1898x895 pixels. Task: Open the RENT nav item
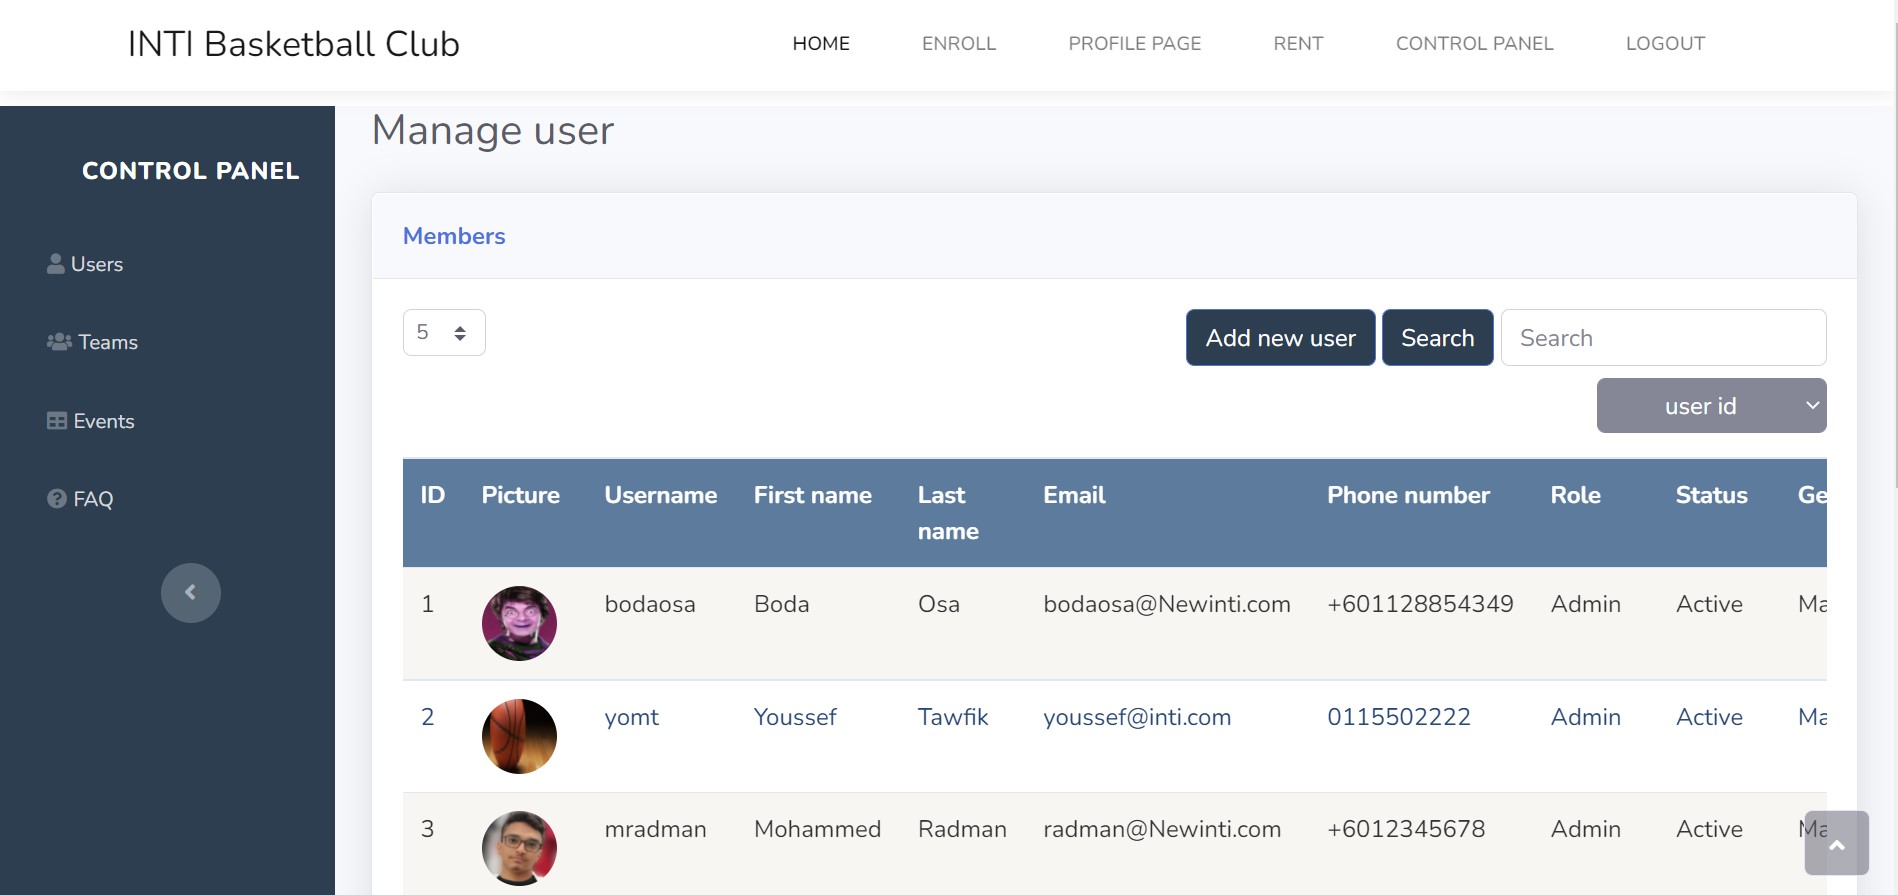coord(1298,44)
